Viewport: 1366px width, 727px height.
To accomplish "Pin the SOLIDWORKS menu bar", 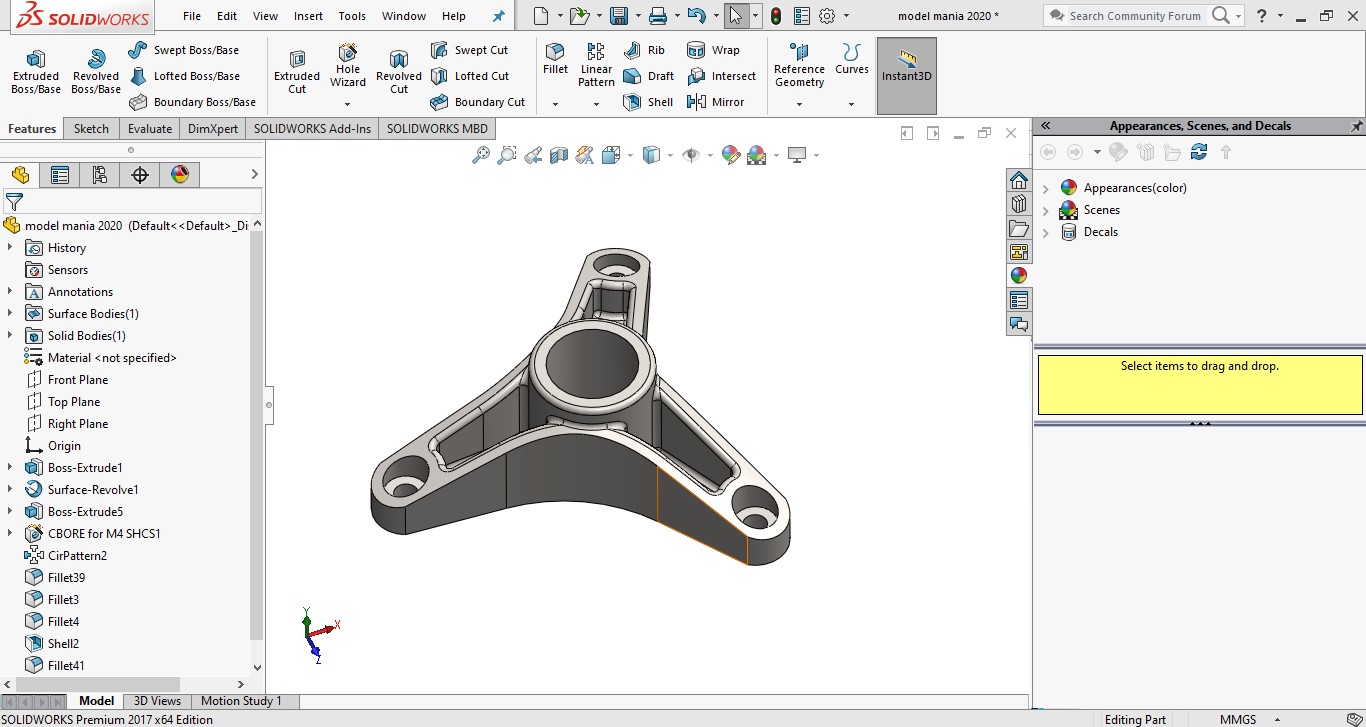I will click(x=499, y=16).
